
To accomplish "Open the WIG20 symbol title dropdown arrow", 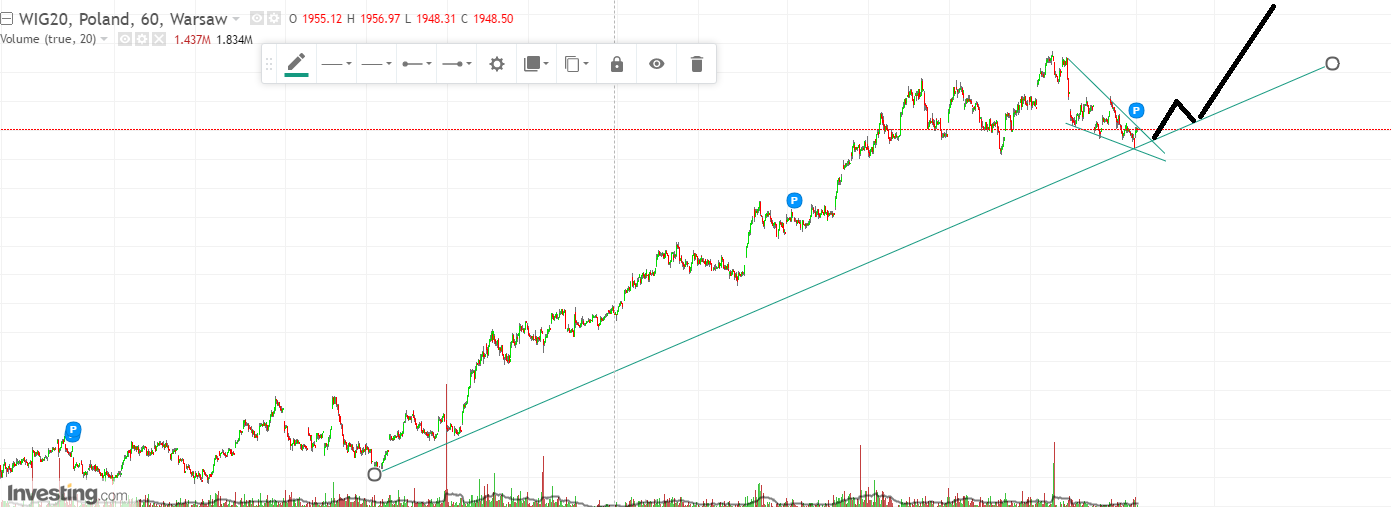I will click(x=235, y=19).
